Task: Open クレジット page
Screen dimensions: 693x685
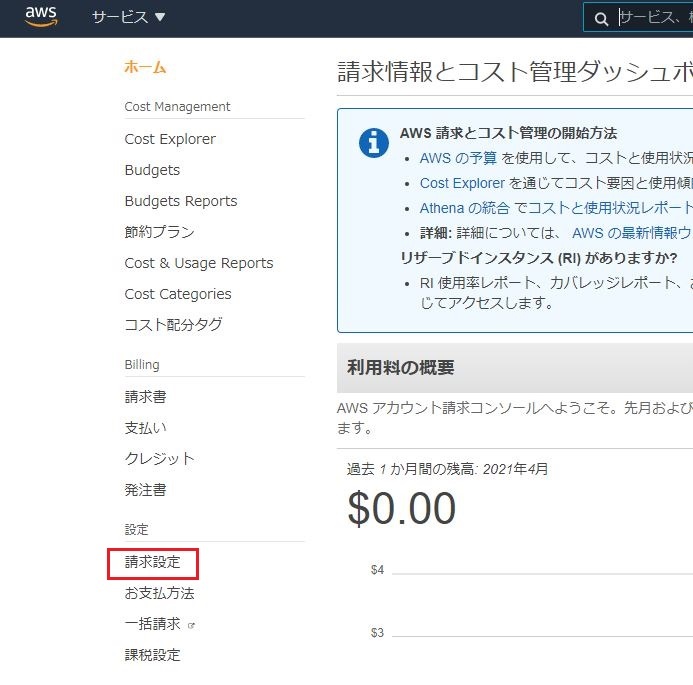Action: (160, 459)
